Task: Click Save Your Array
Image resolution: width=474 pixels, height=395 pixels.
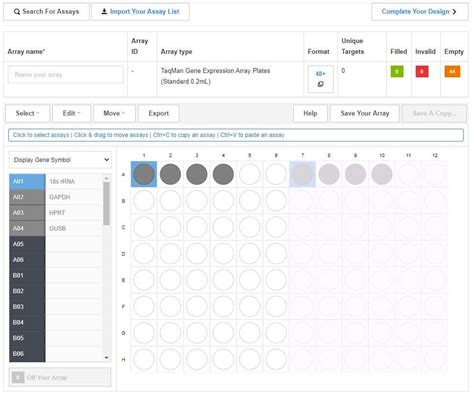Action: click(365, 113)
